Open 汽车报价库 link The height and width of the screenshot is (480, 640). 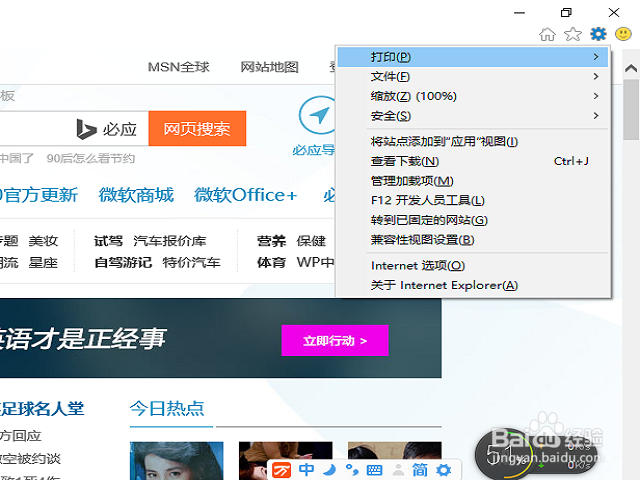click(170, 241)
